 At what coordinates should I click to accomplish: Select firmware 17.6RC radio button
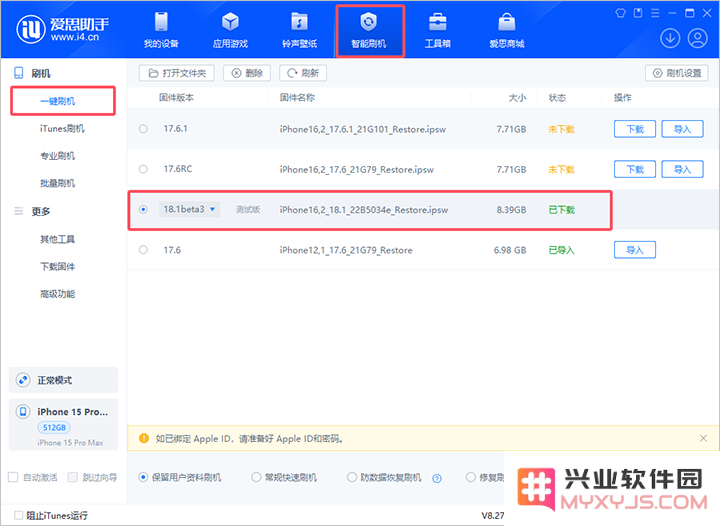tap(143, 169)
